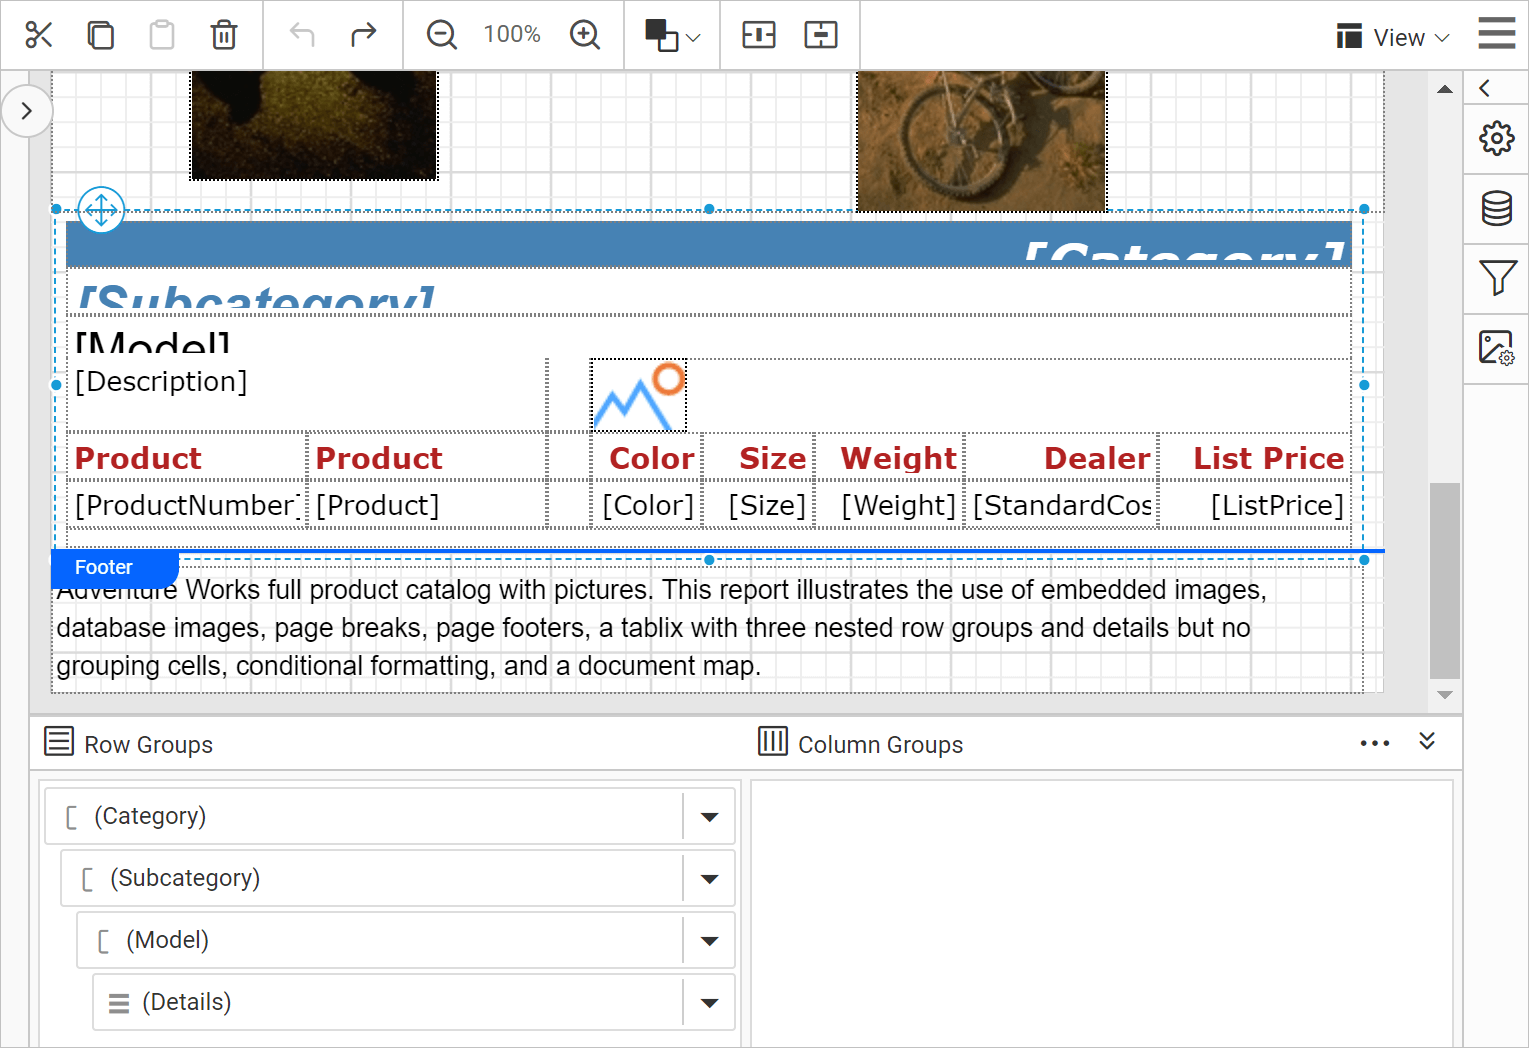Select the dark photo image on canvas

point(314,125)
